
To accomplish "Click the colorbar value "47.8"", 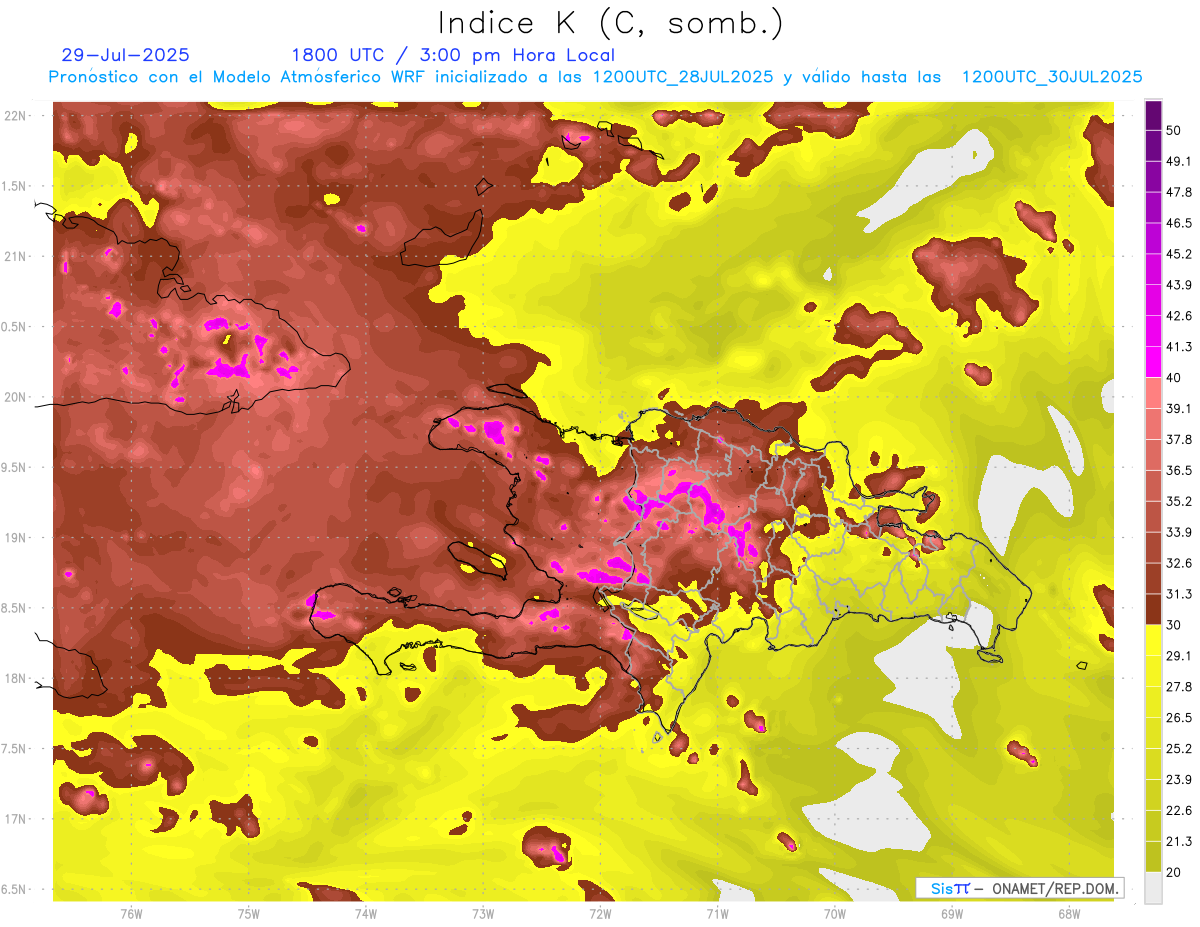I will 1179,192.
